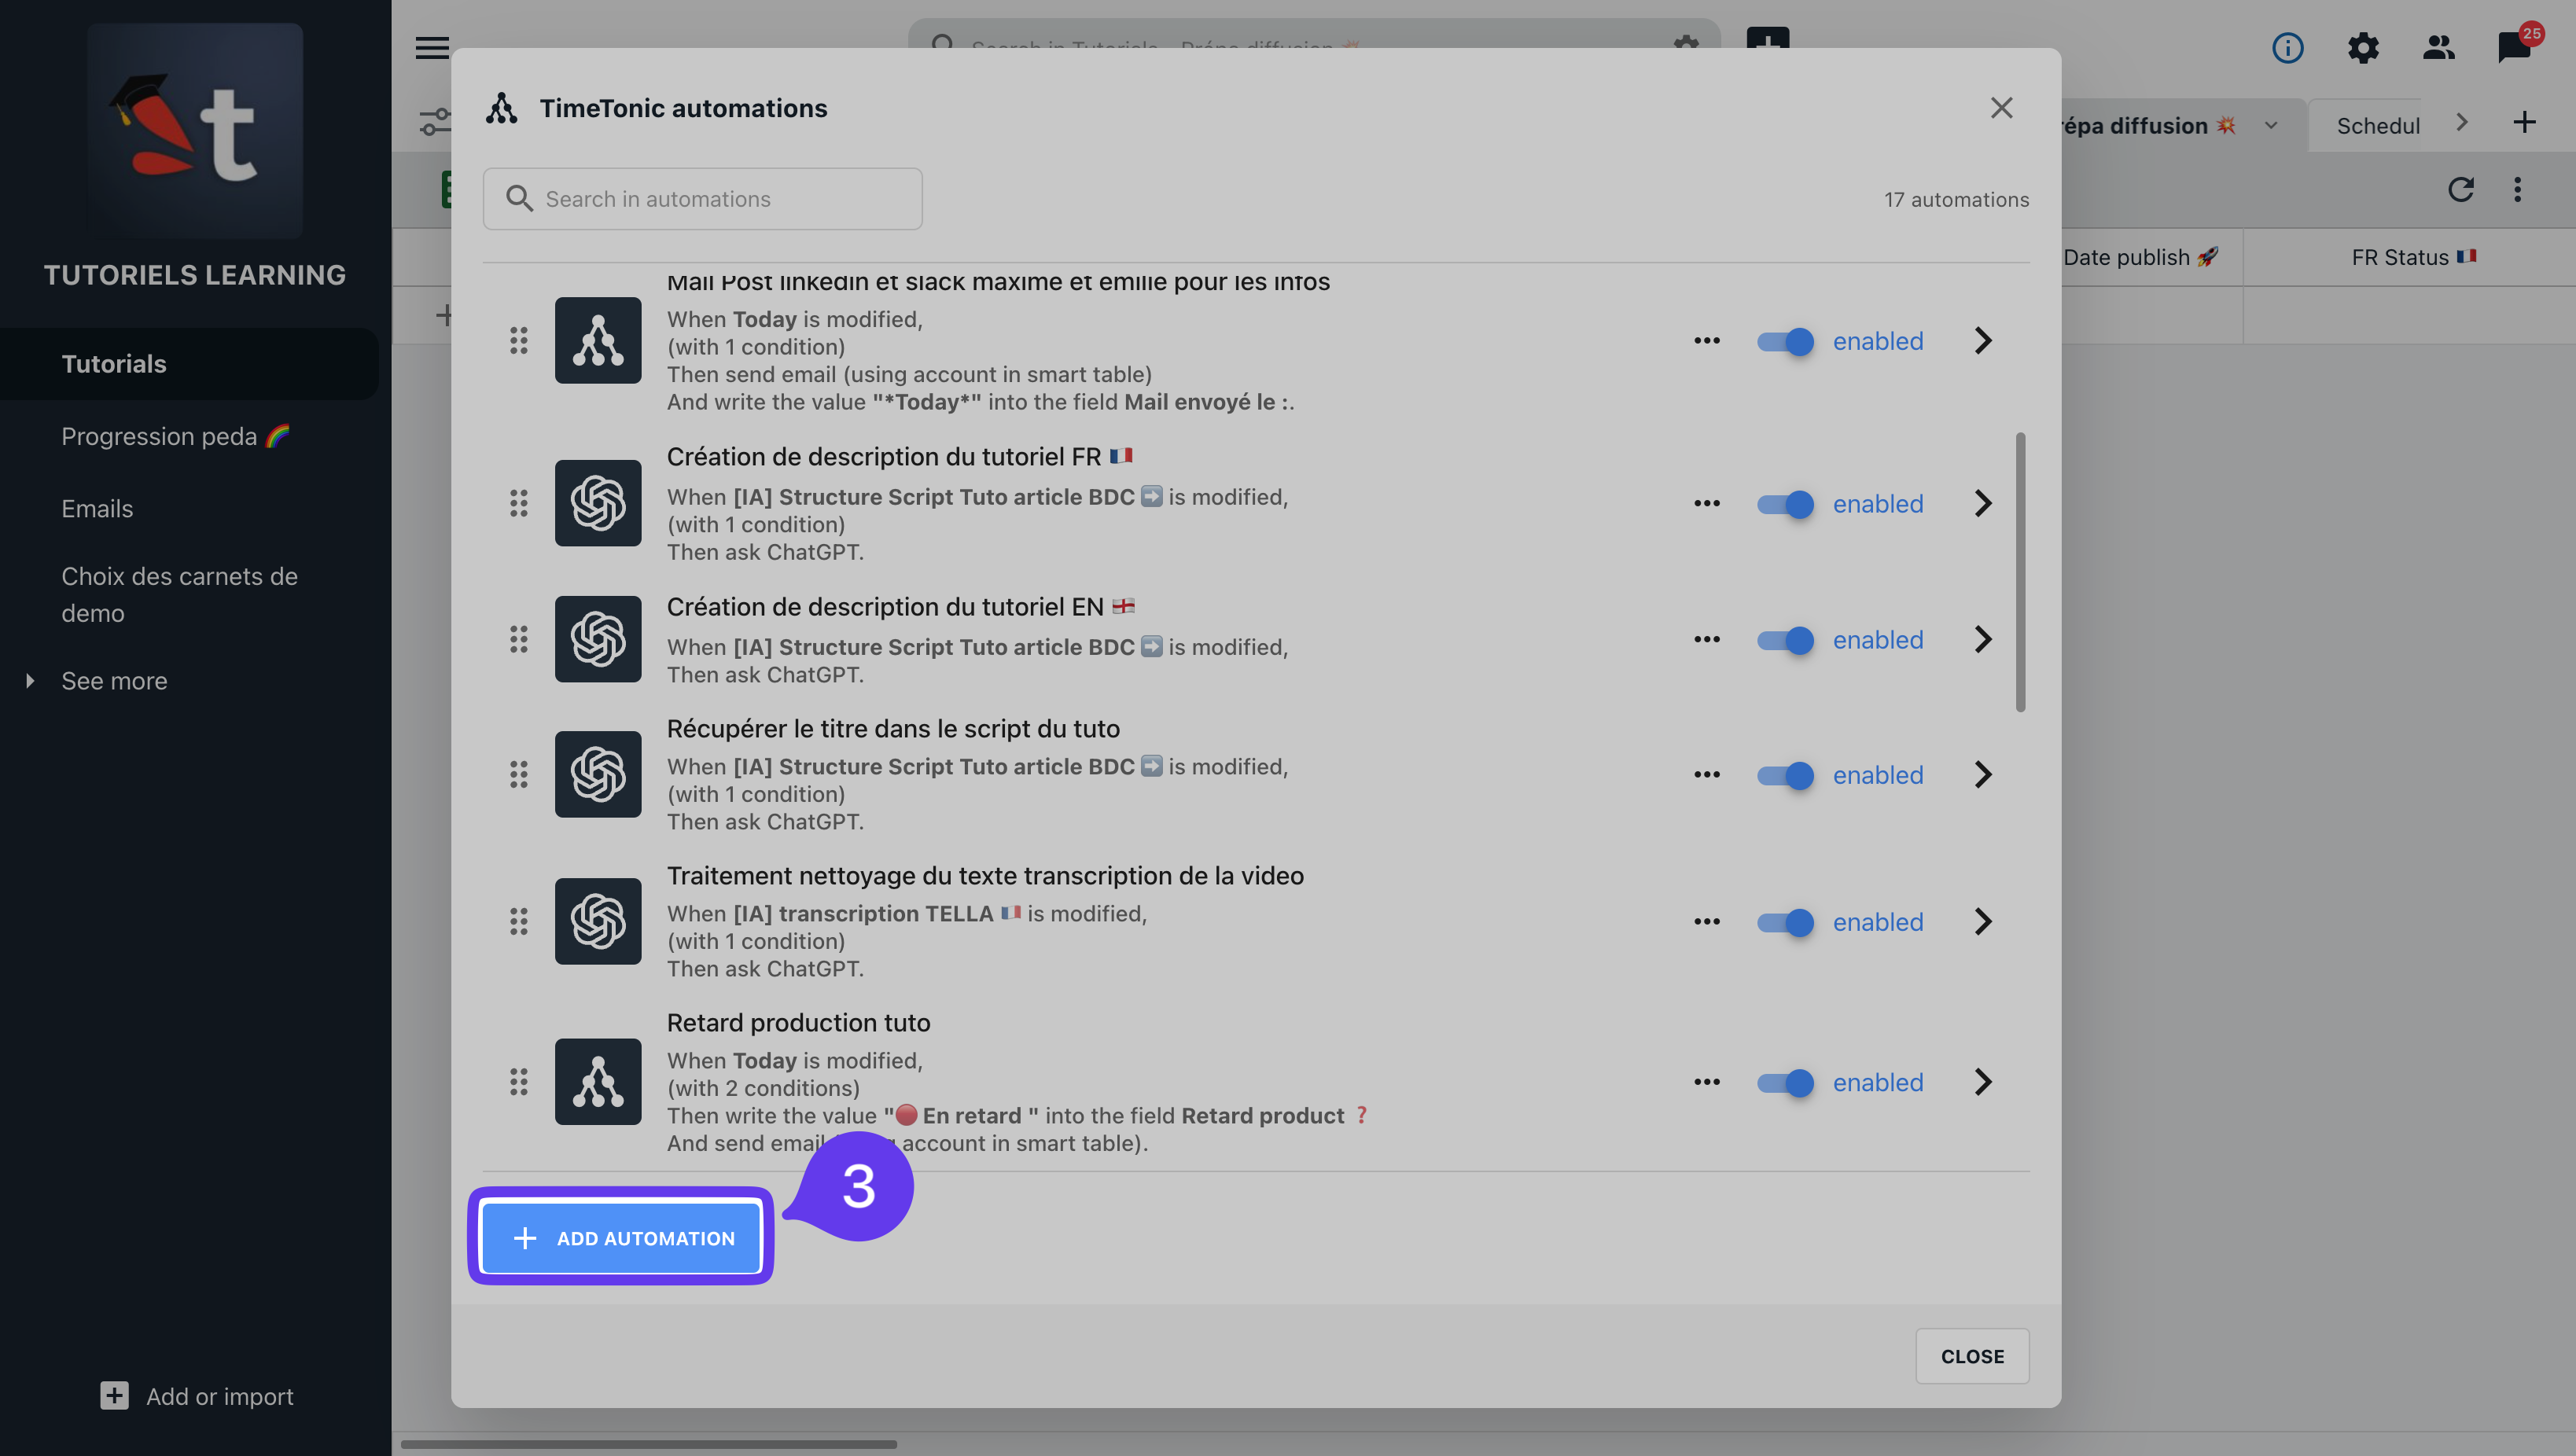The width and height of the screenshot is (2576, 1456).
Task: Grab the drag handle of tutoriel FR automation
Action: pos(518,503)
